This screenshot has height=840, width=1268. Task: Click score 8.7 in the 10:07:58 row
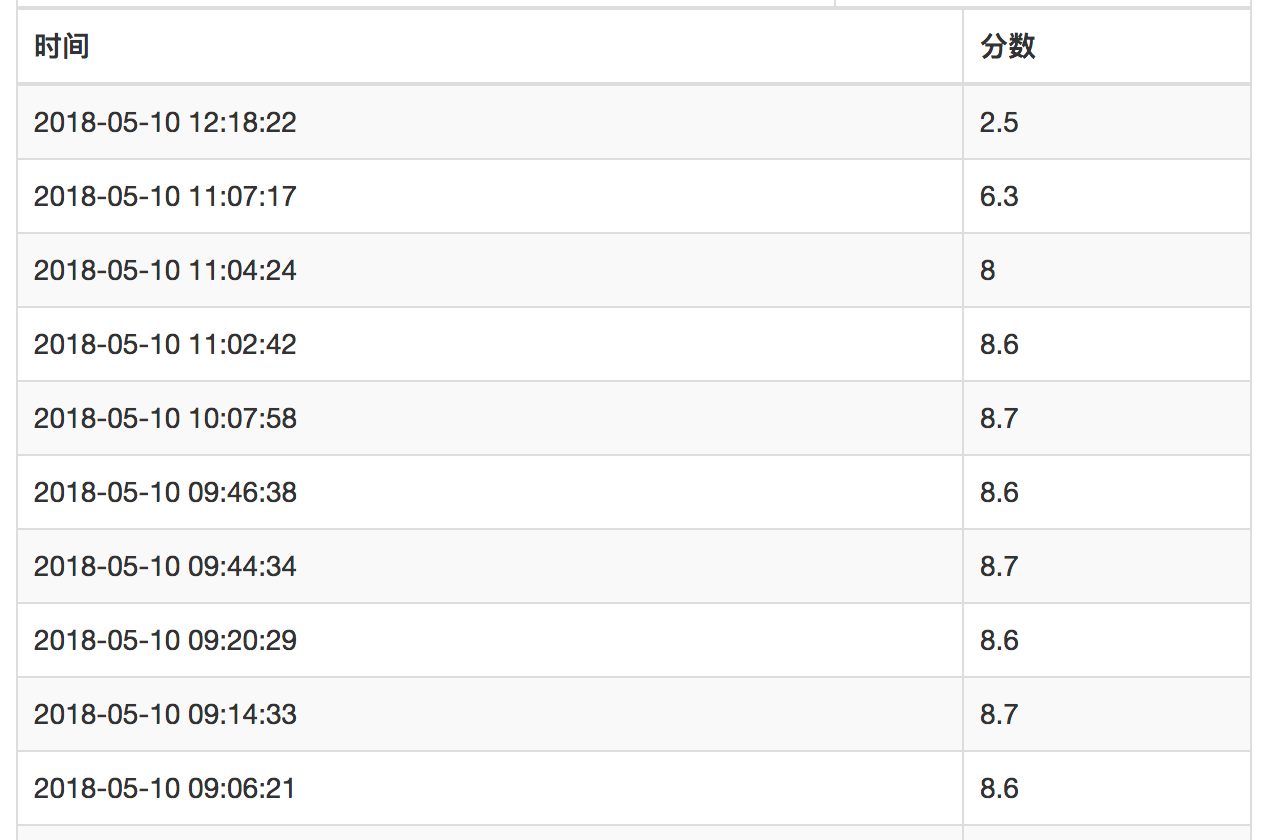(x=1106, y=418)
